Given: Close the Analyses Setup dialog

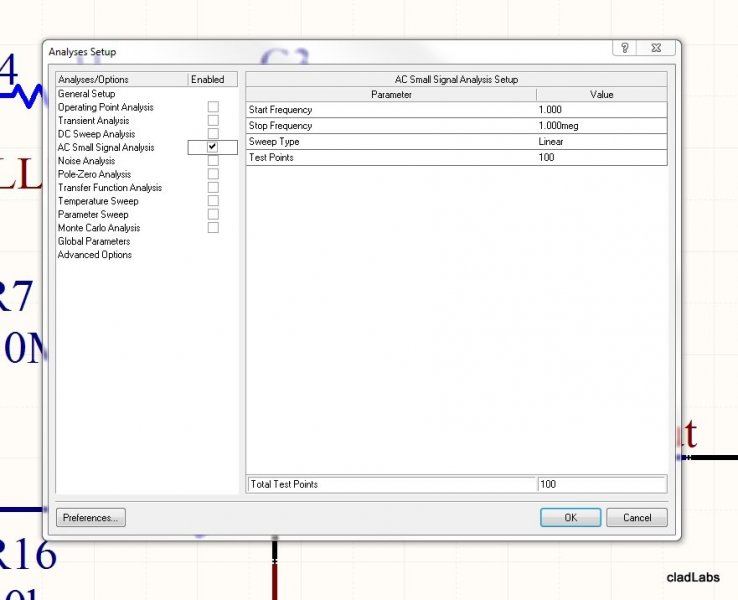Looking at the screenshot, I should [x=656, y=49].
